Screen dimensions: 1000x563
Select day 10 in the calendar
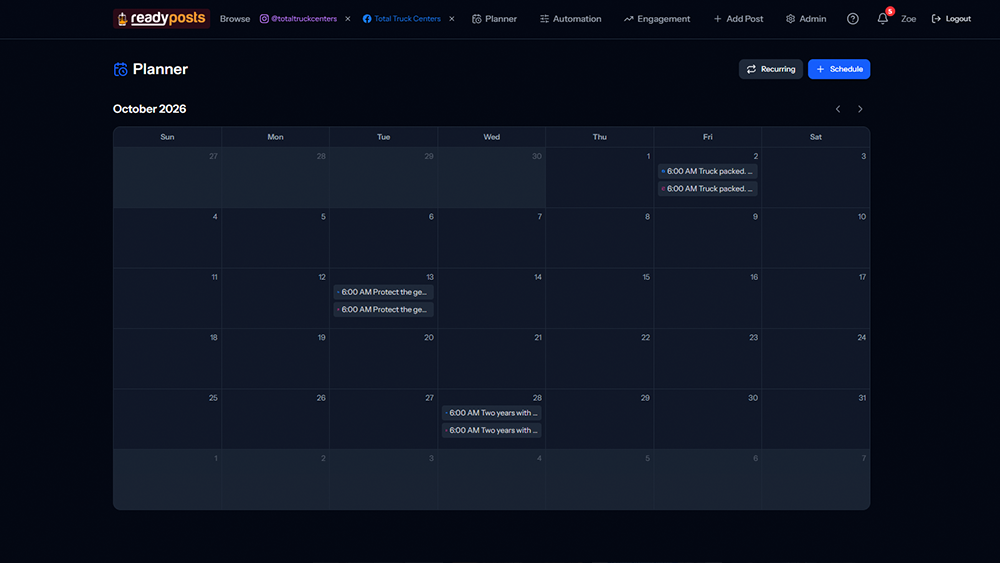[816, 238]
